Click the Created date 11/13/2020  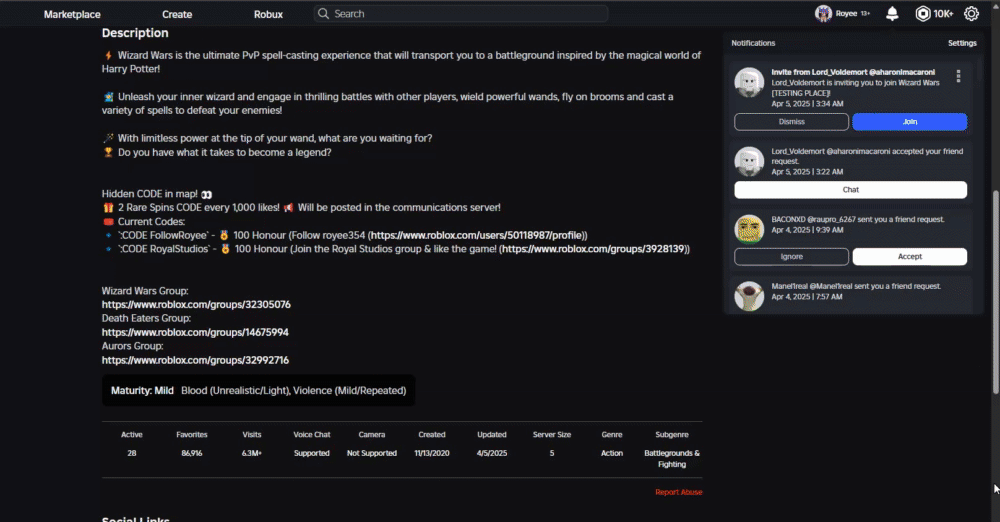point(432,453)
